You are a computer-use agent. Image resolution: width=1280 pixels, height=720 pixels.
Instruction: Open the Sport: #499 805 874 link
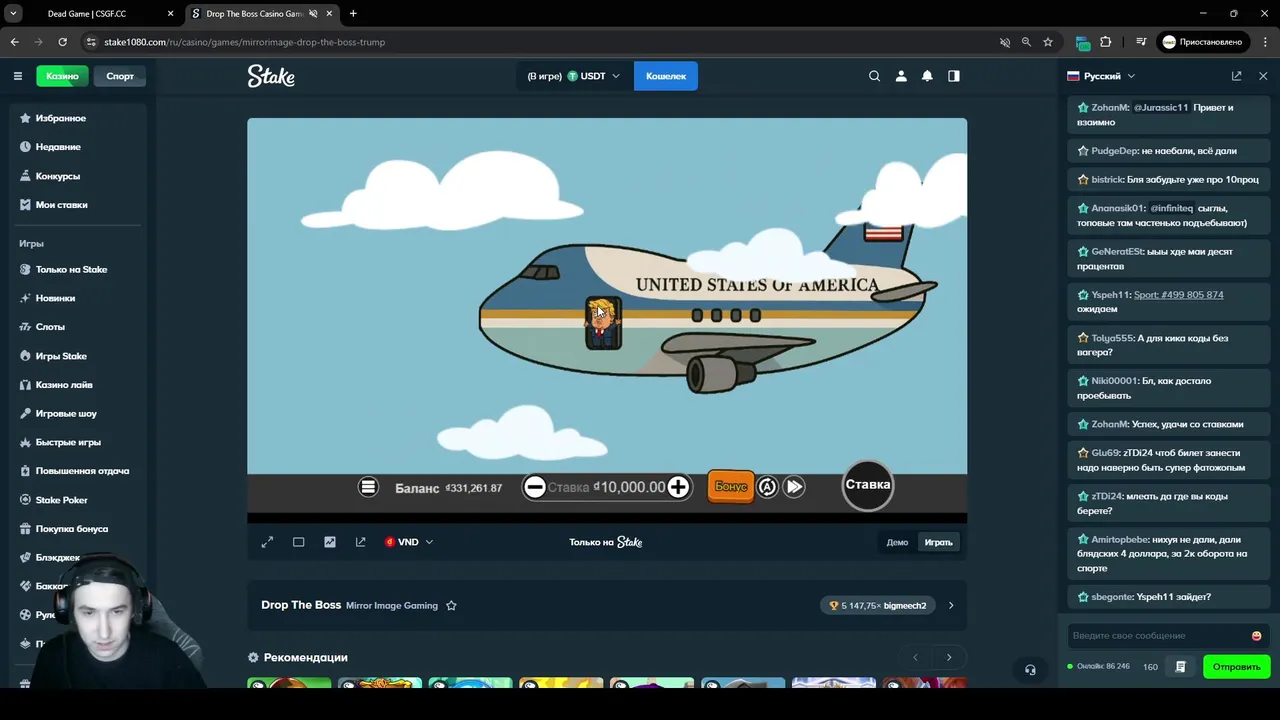pos(1178,295)
